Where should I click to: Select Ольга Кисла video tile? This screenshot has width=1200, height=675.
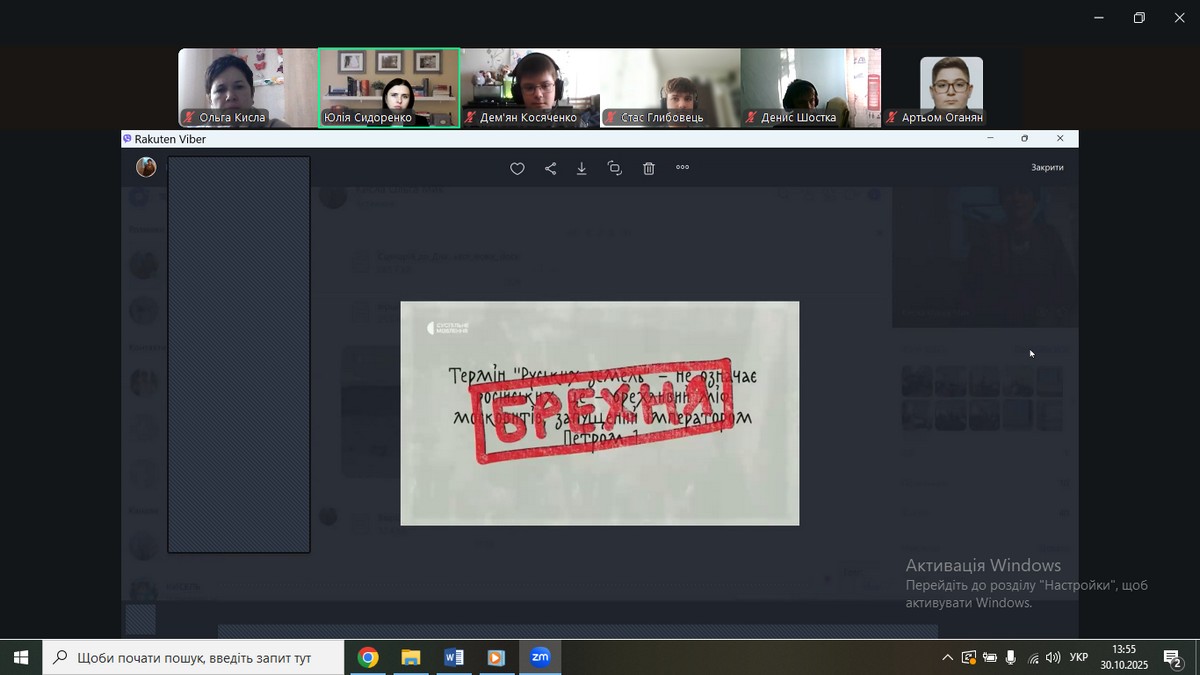tap(247, 87)
